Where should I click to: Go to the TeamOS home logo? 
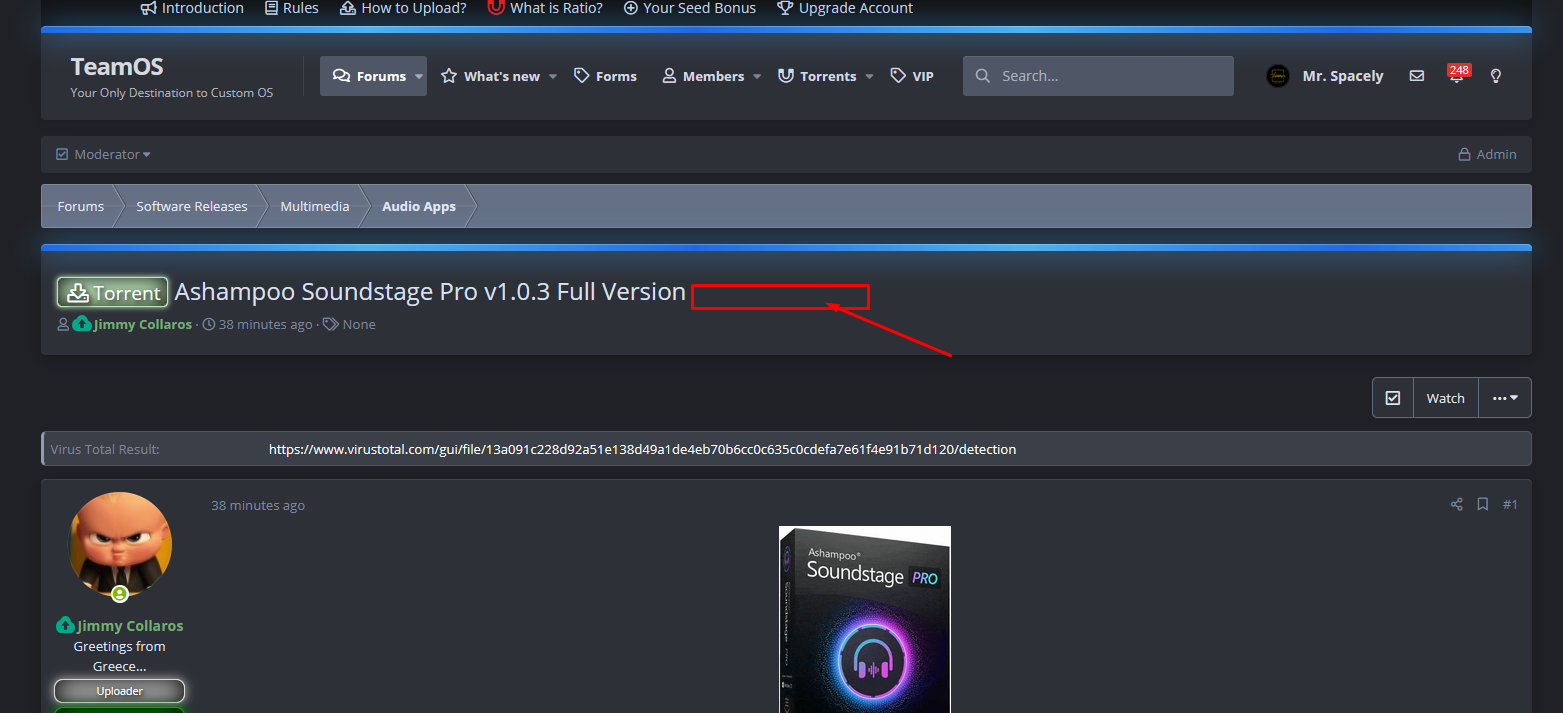(x=117, y=67)
